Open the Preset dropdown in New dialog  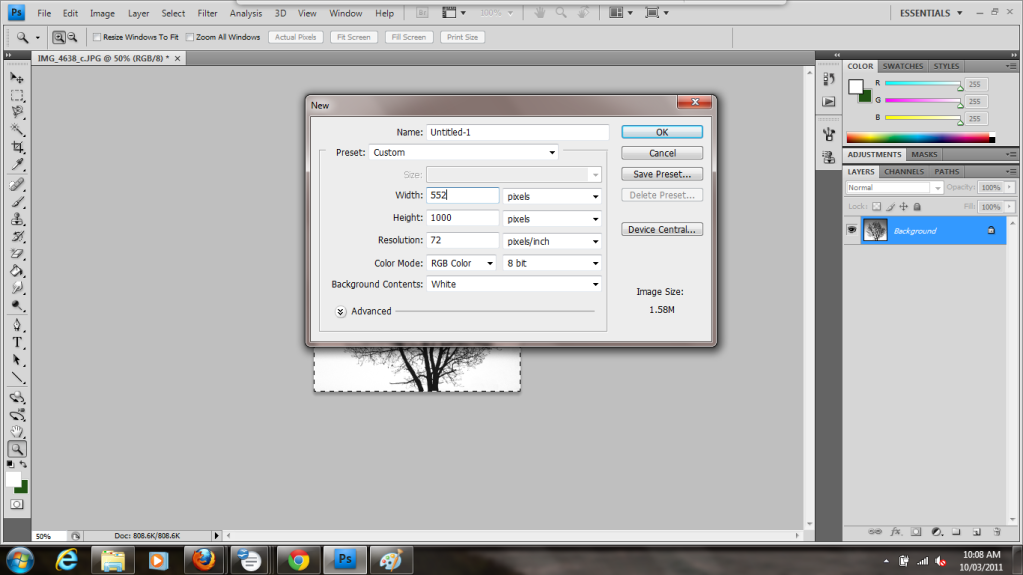pos(463,153)
